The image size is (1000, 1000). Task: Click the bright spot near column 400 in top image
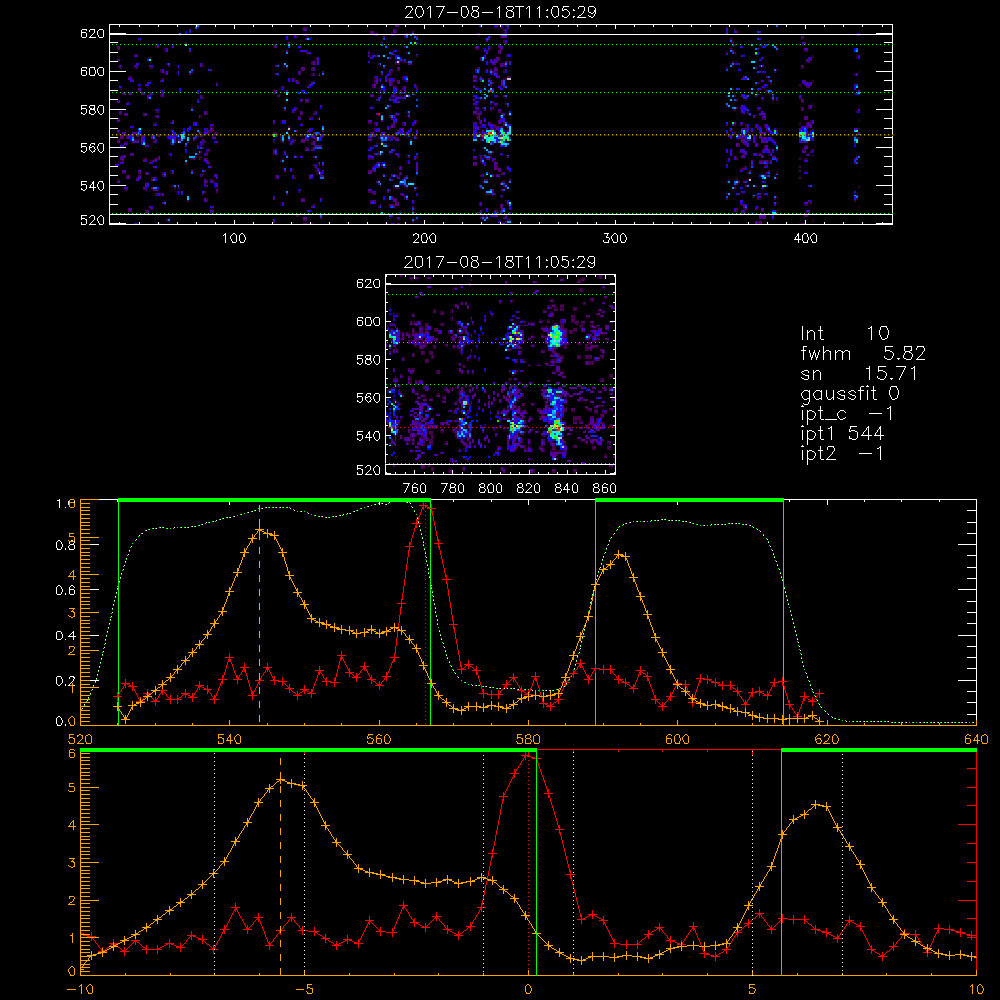805,135
